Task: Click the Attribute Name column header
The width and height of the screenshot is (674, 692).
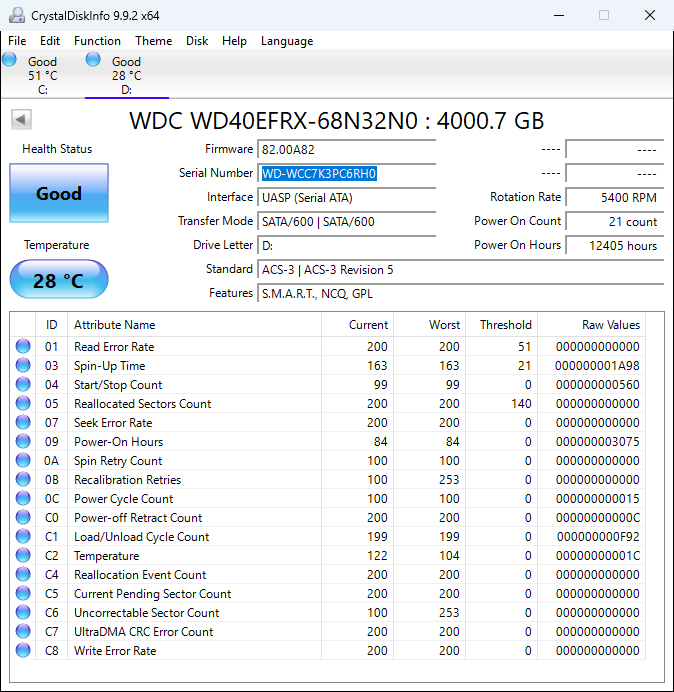Action: [194, 325]
